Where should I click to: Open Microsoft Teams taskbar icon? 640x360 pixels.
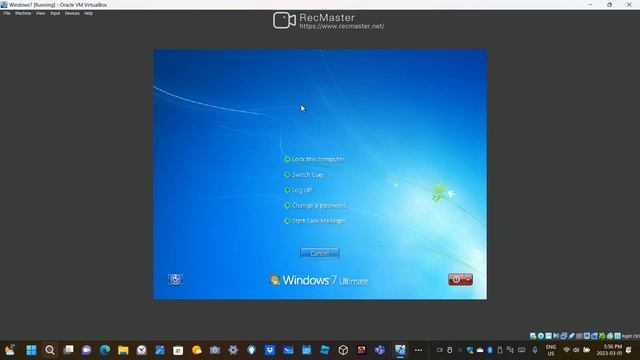click(x=380, y=350)
